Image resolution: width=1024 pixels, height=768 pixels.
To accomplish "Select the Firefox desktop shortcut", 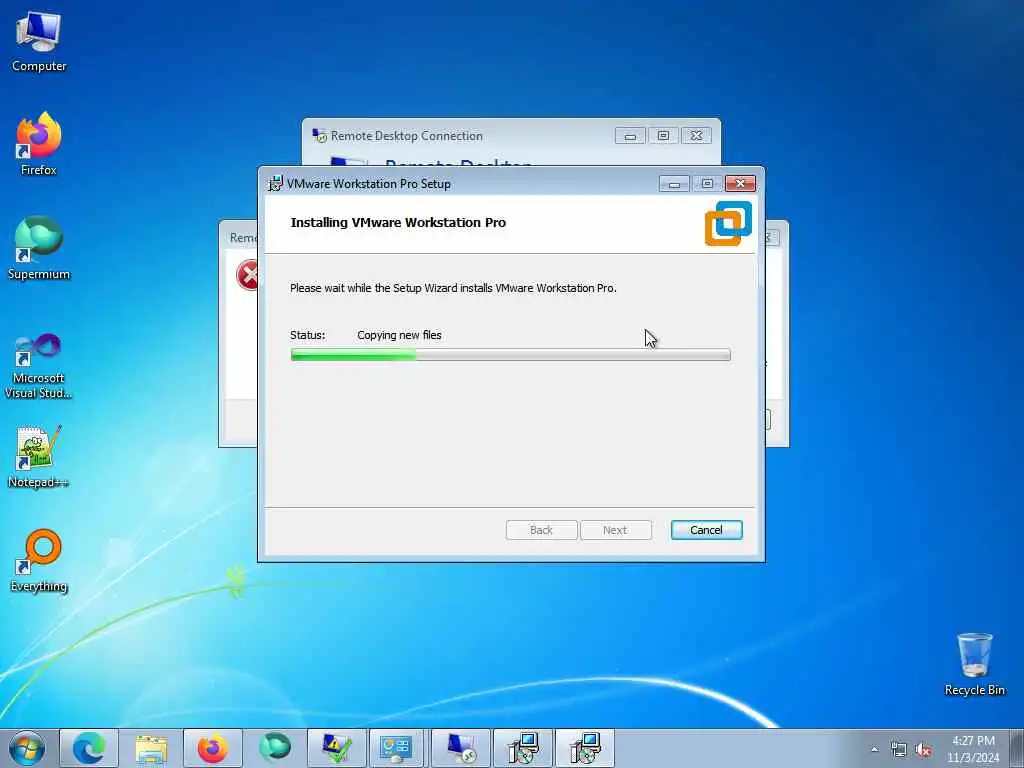I will tap(39, 144).
